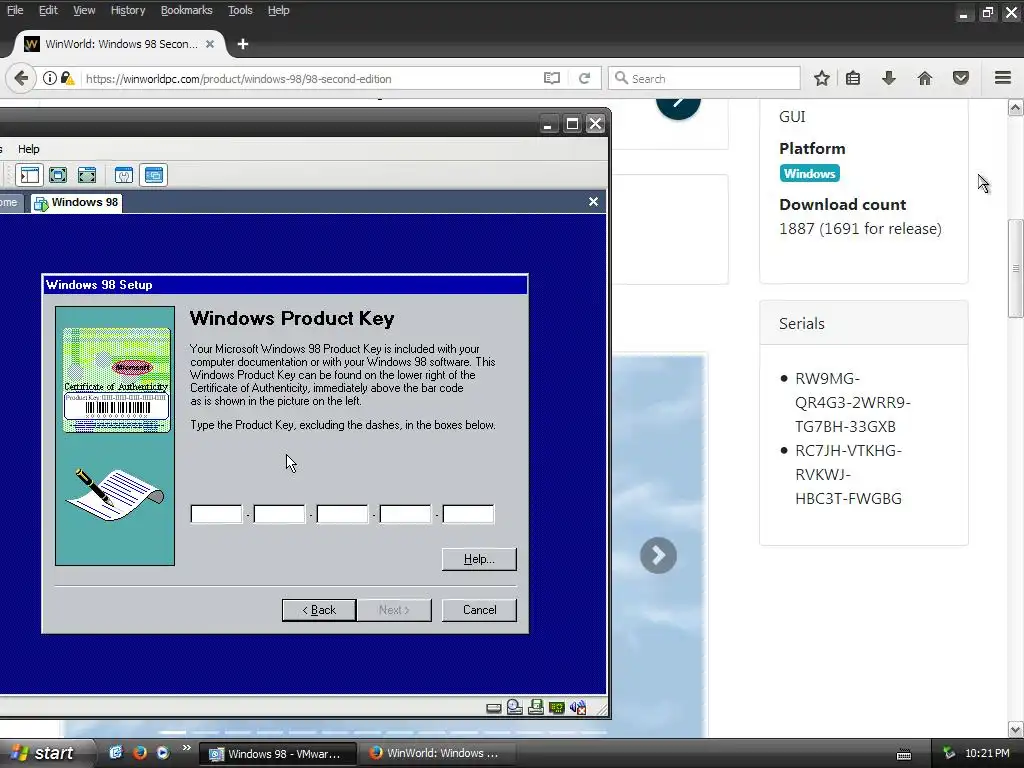This screenshot has width=1024, height=768.
Task: Click the Cancel button in Setup
Action: point(479,610)
